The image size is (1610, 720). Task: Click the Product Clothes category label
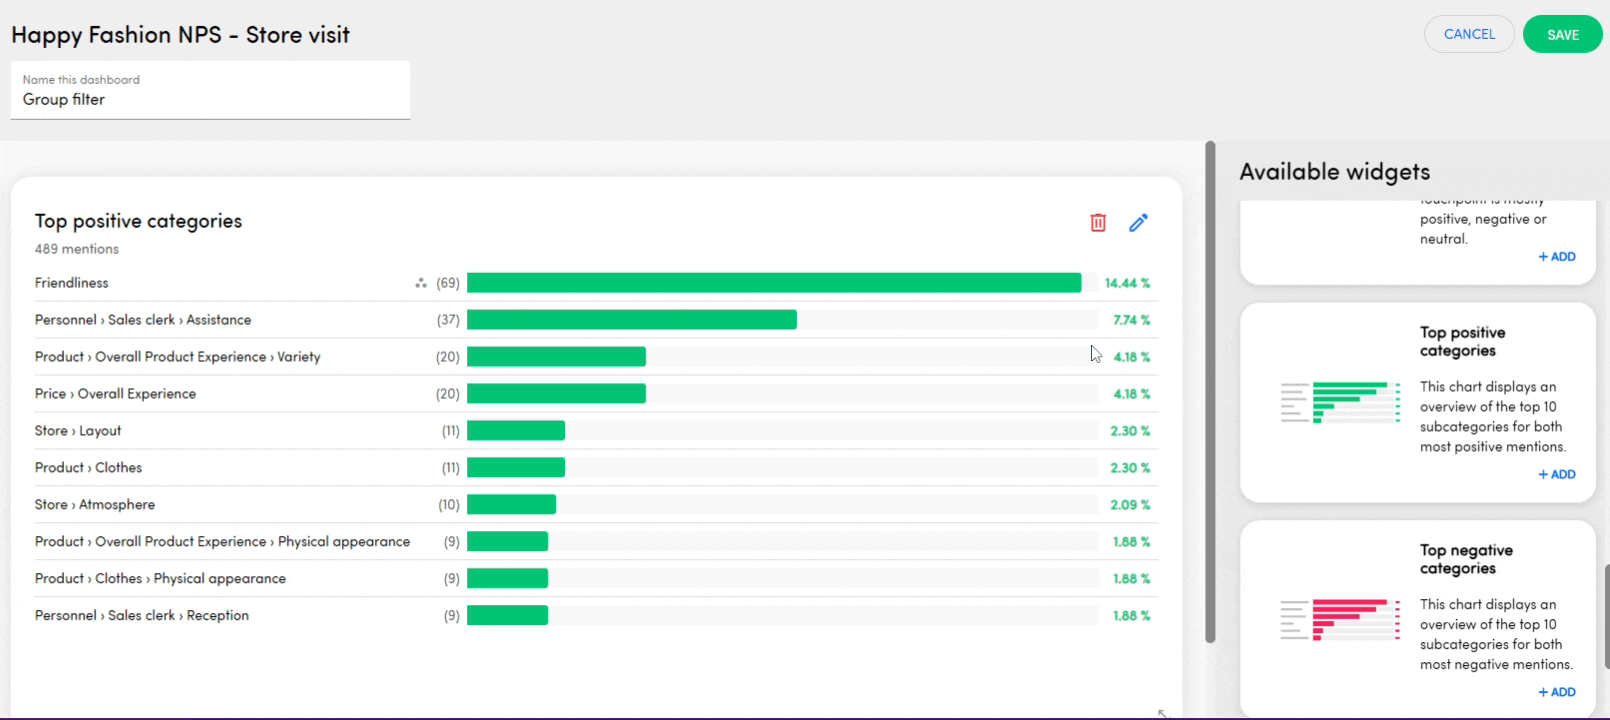point(88,468)
